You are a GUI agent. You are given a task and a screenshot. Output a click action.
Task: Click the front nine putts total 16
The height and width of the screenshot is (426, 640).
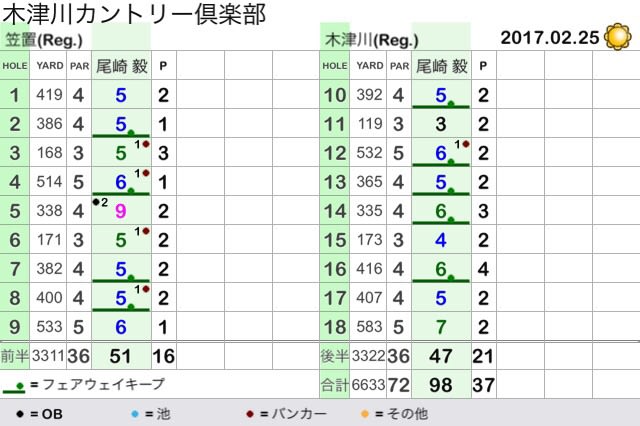pyautogui.click(x=164, y=356)
